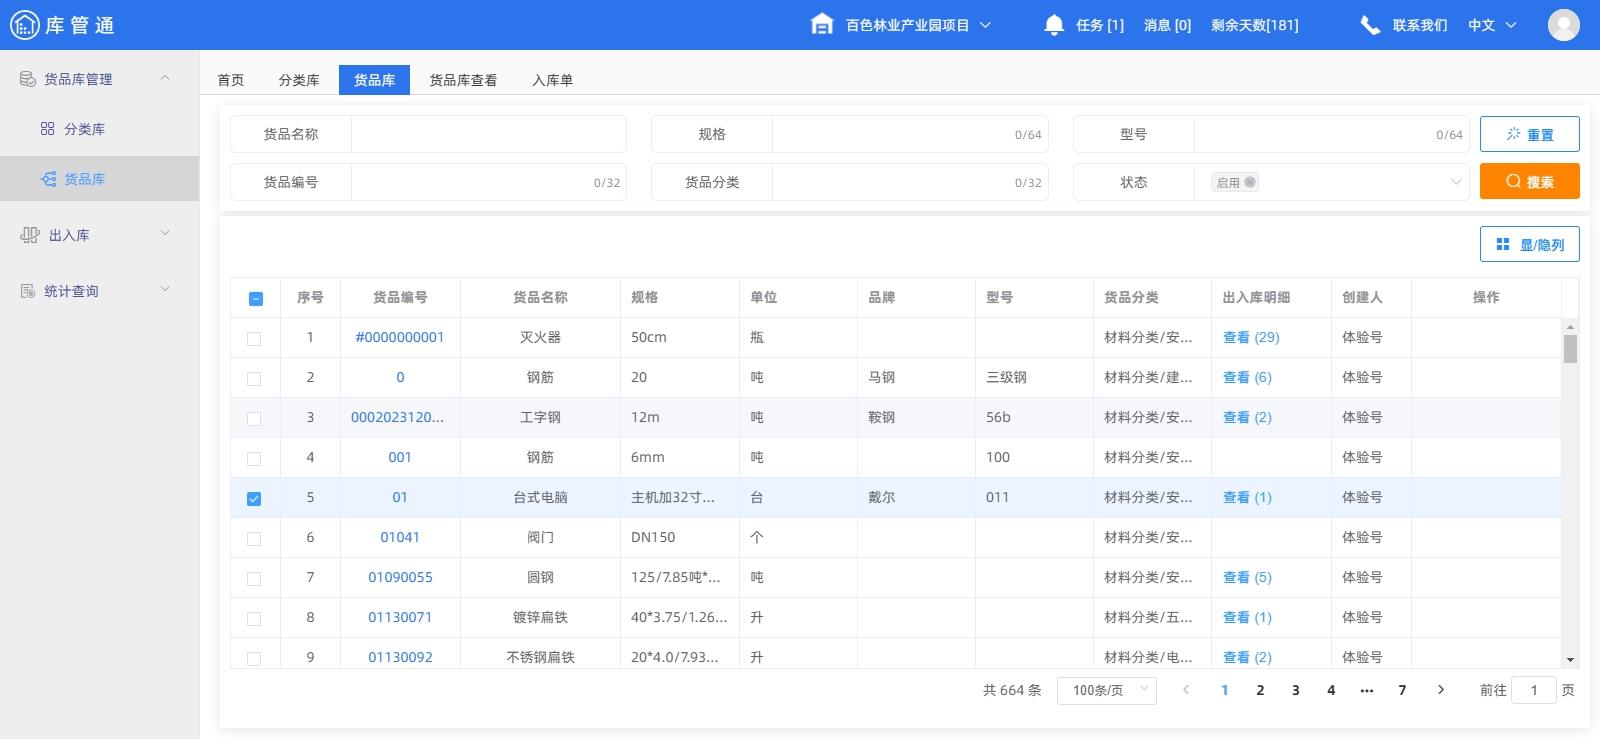This screenshot has height=739, width=1600.
Task: Click the table vertical scrollbar thumb
Action: pyautogui.click(x=1570, y=349)
